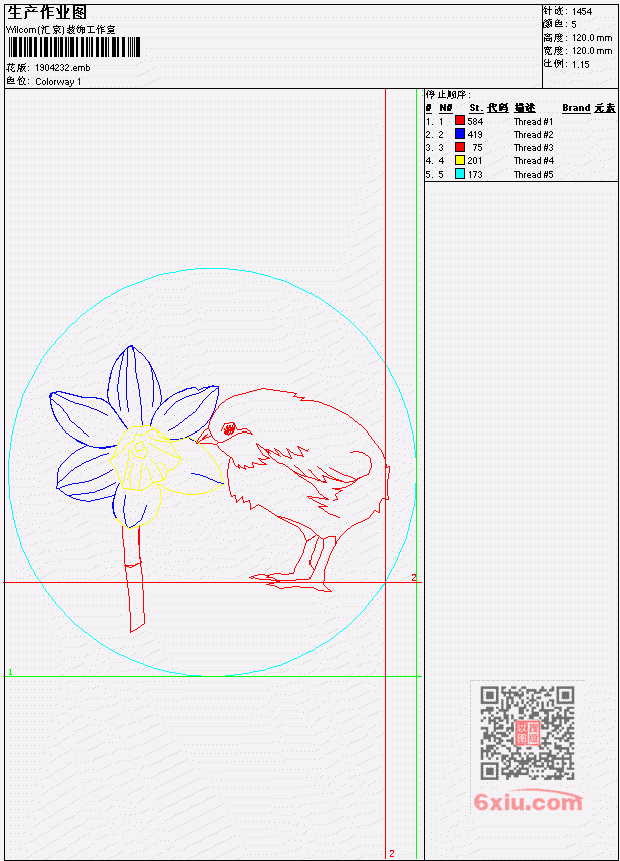
Task: Select the 'Thread #4' description text
Action: tap(533, 161)
